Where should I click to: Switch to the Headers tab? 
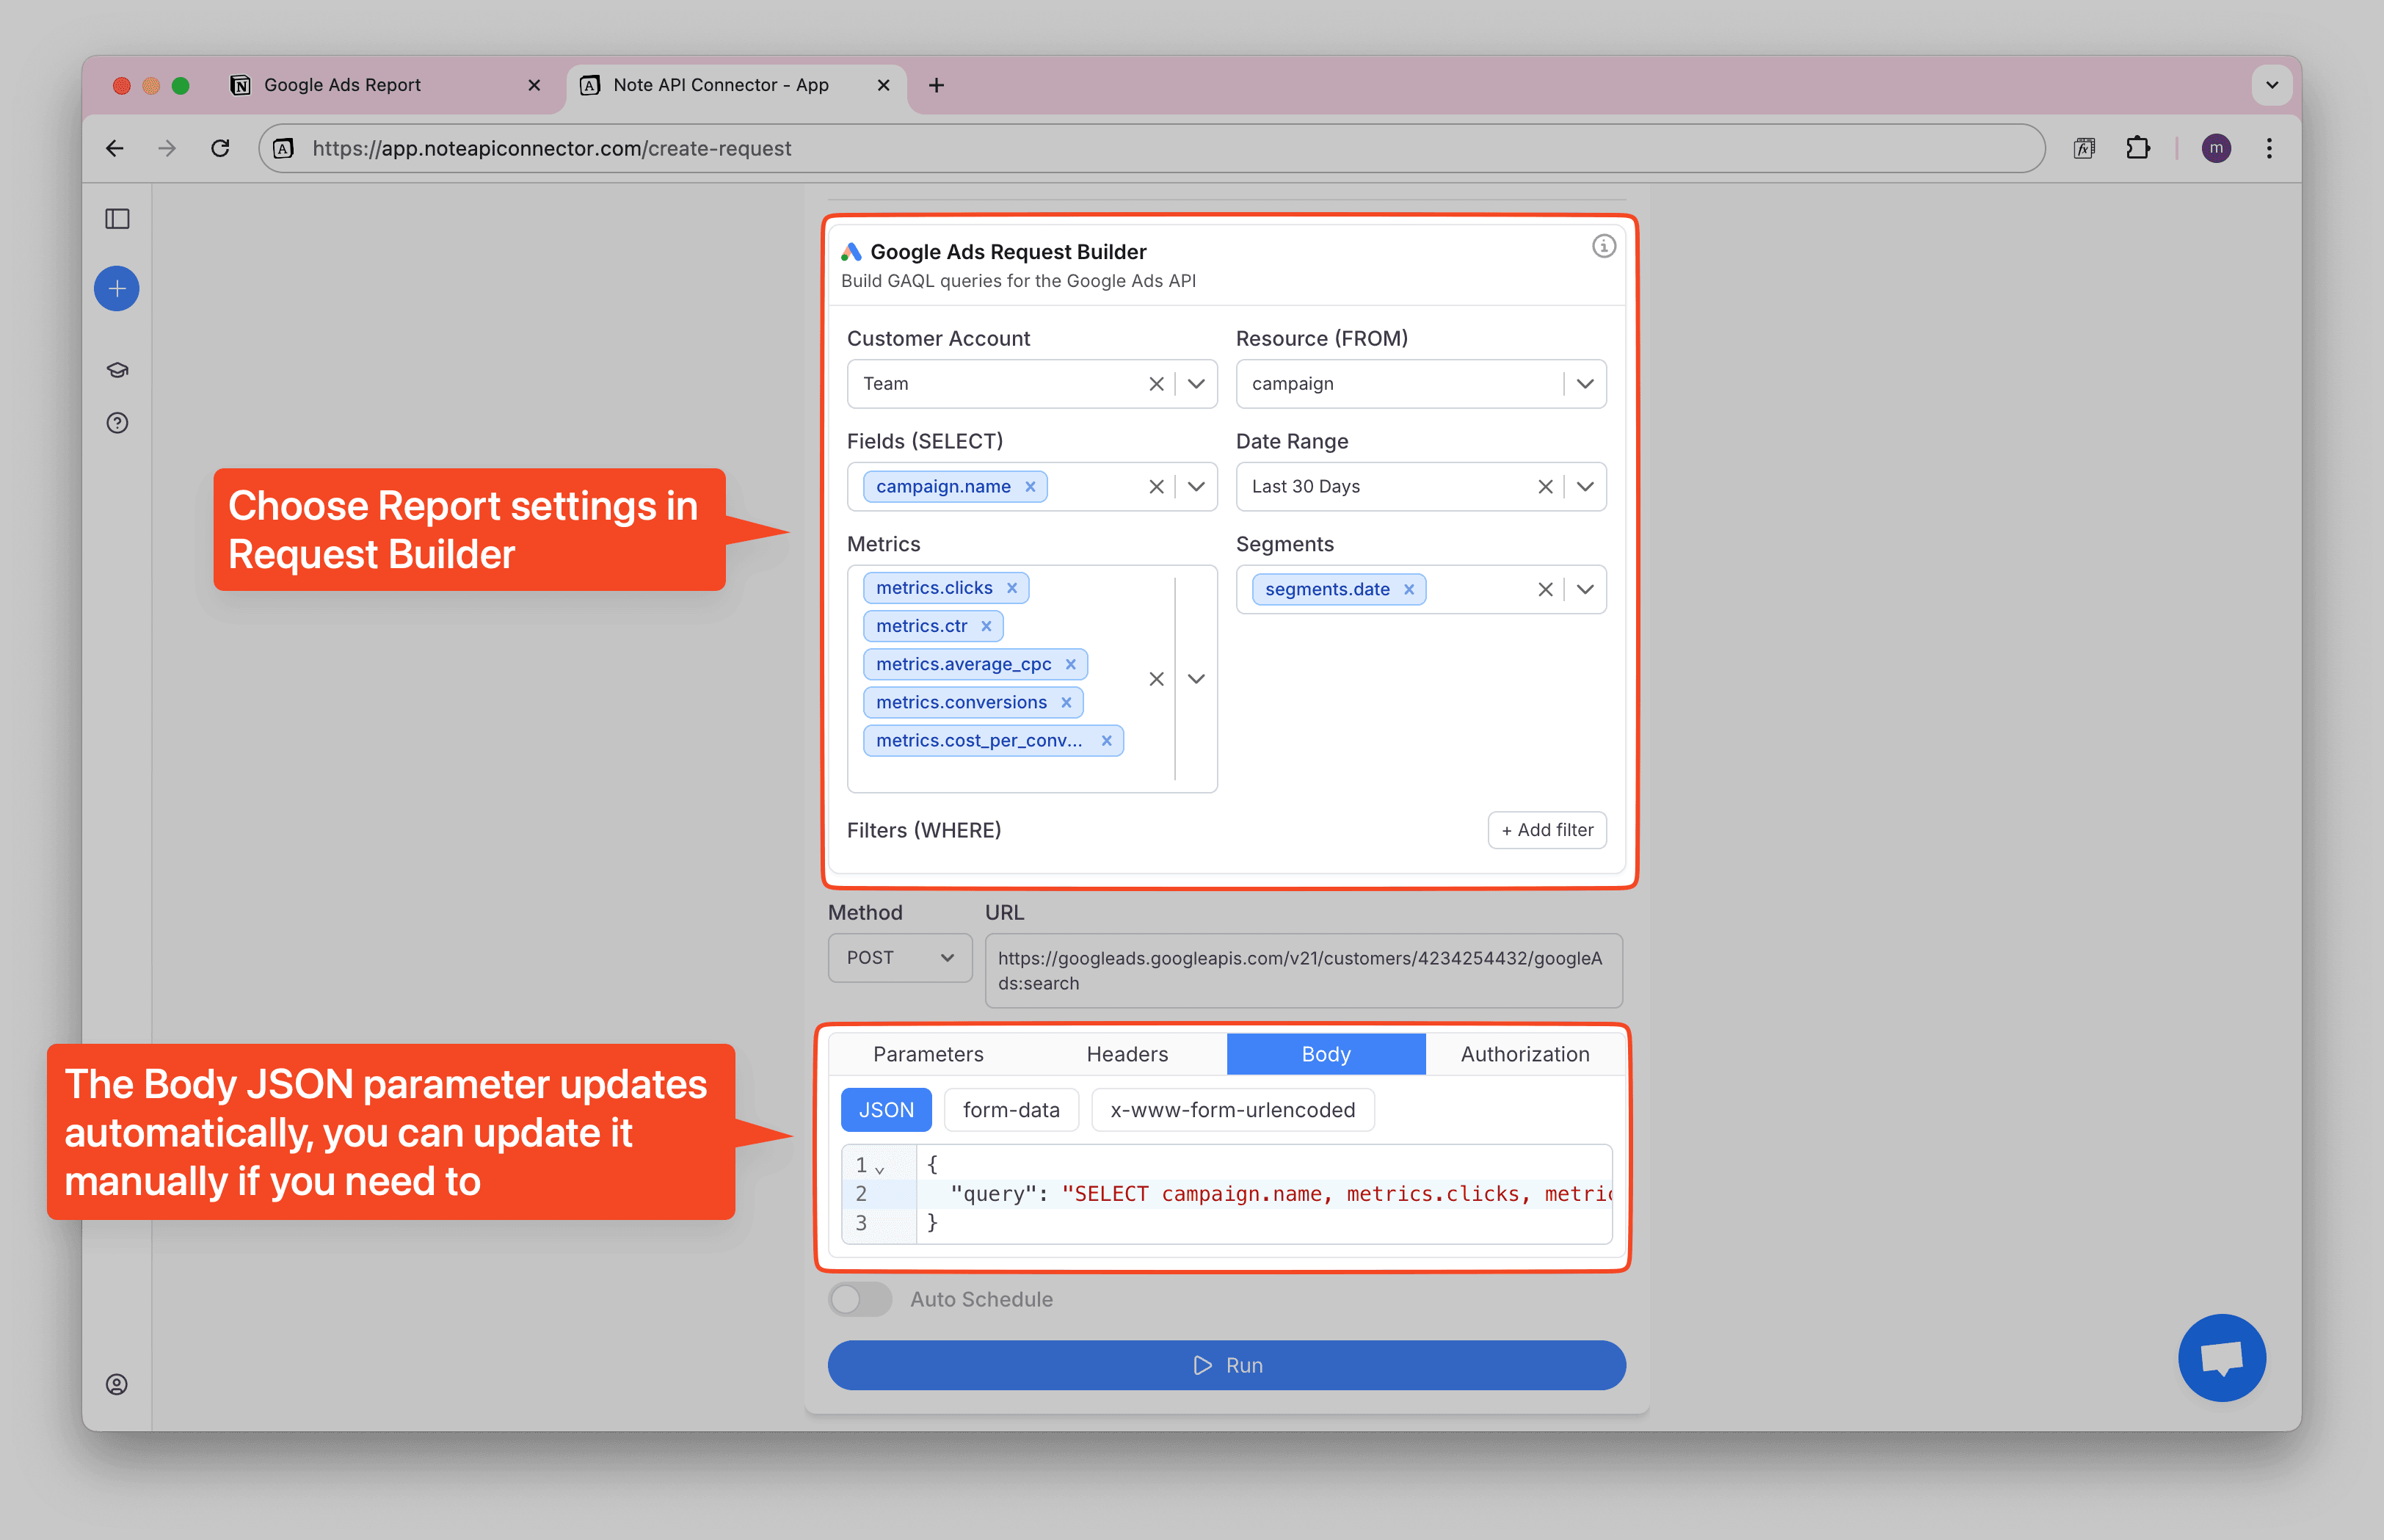point(1127,1054)
